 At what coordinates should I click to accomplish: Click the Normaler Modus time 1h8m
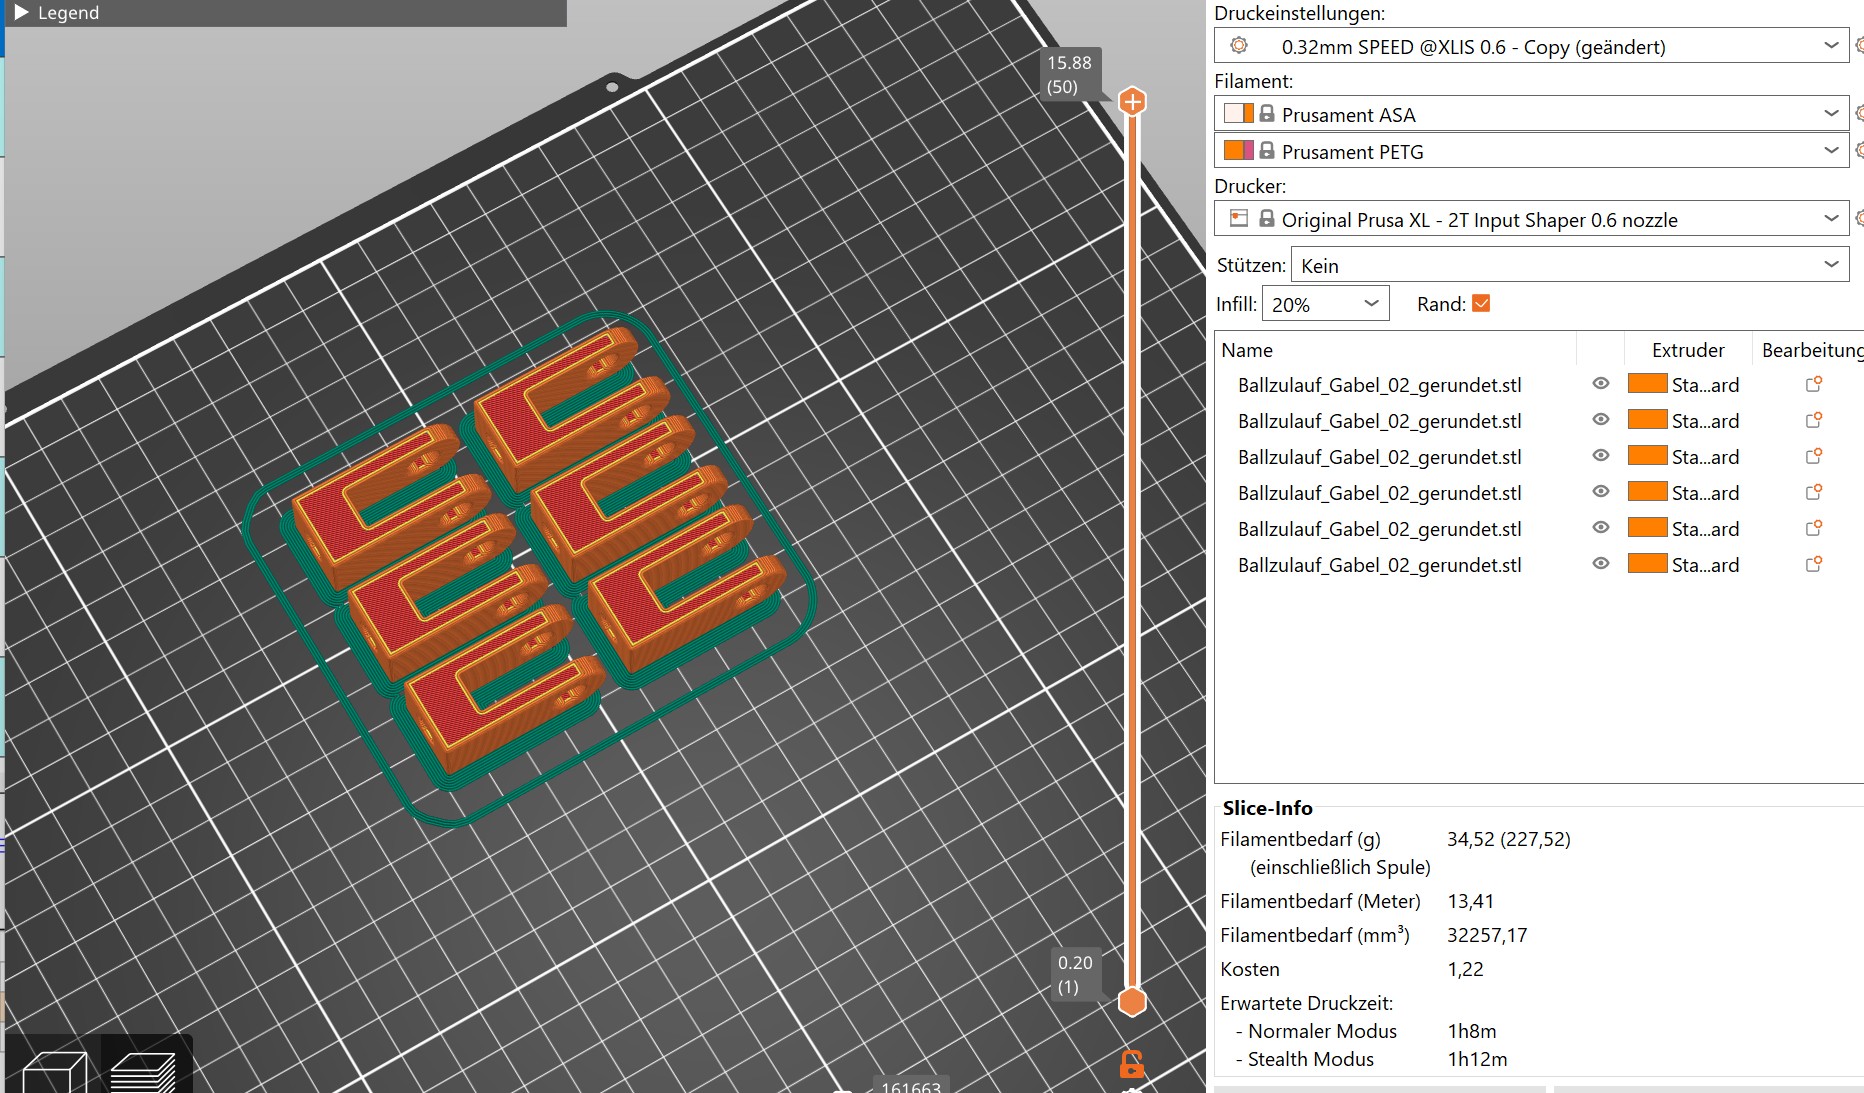point(1472,1031)
